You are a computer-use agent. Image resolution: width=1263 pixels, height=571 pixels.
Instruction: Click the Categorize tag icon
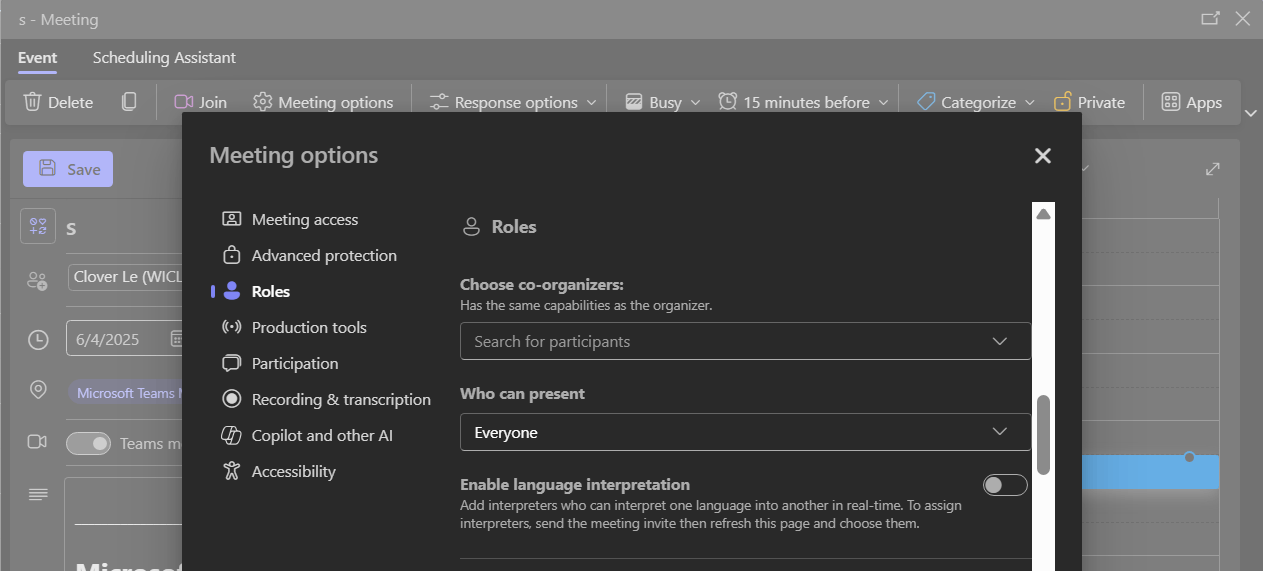926,102
